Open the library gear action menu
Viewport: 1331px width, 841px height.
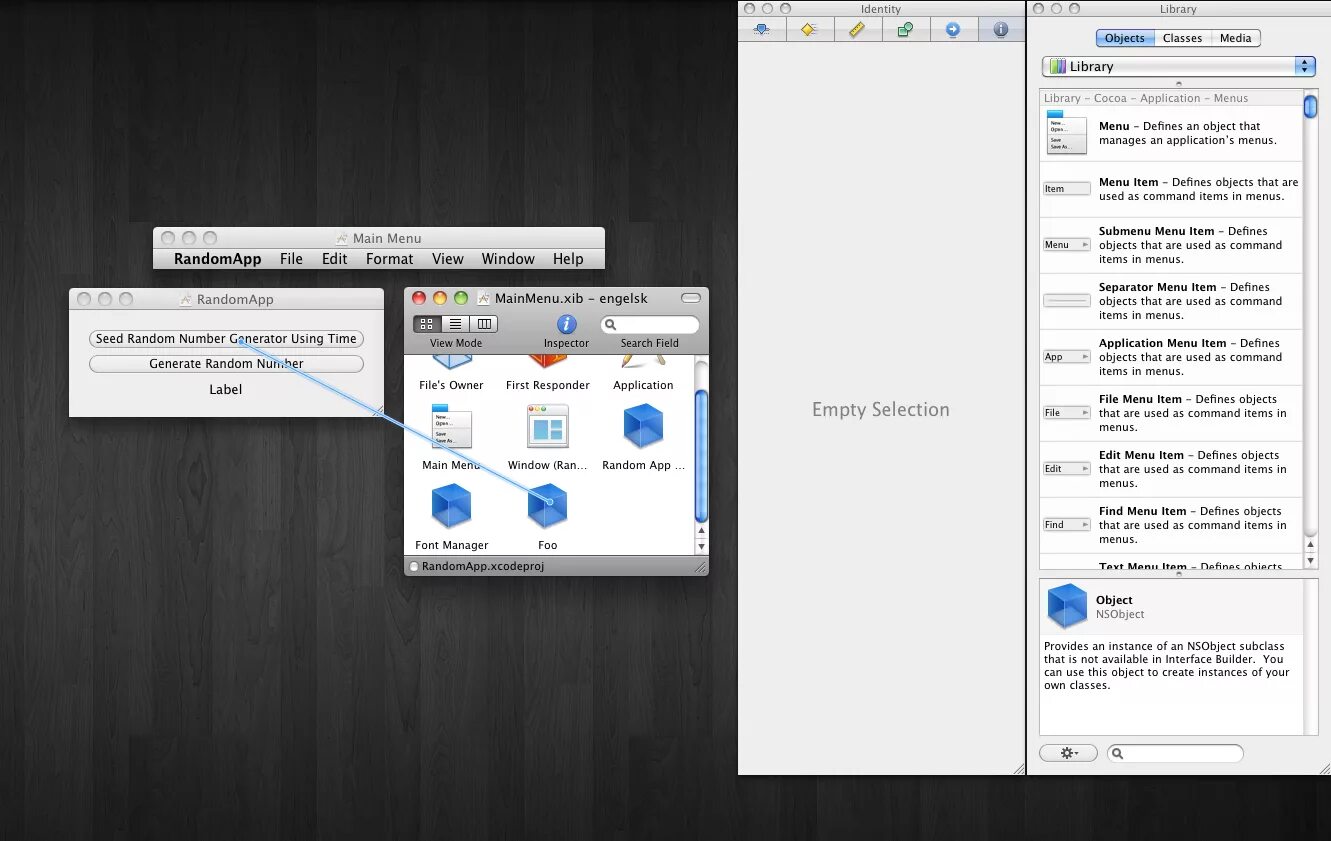pos(1068,753)
